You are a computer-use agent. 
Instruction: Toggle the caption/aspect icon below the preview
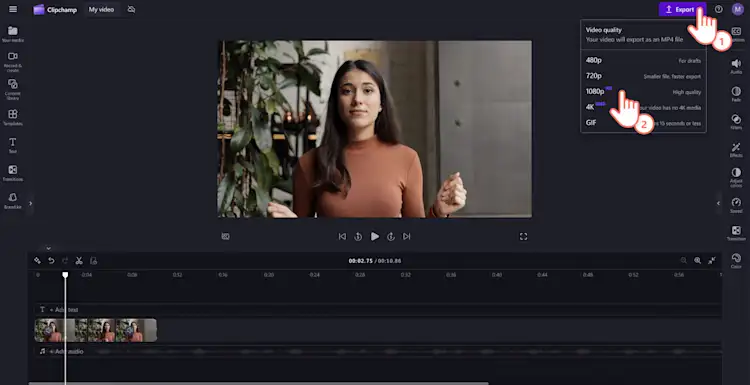pyautogui.click(x=225, y=236)
